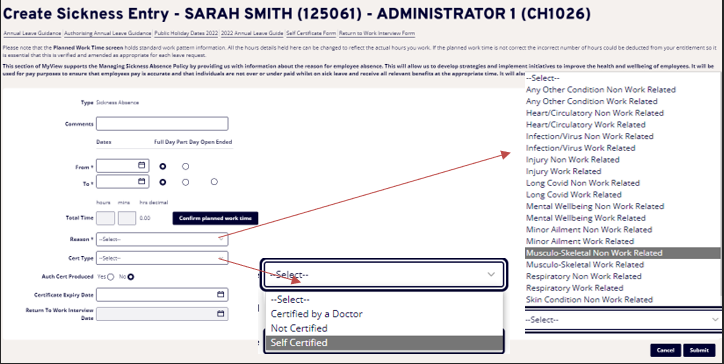Open Certificate Expiry Date calendar icon
This screenshot has height=364, width=724.
click(x=220, y=294)
